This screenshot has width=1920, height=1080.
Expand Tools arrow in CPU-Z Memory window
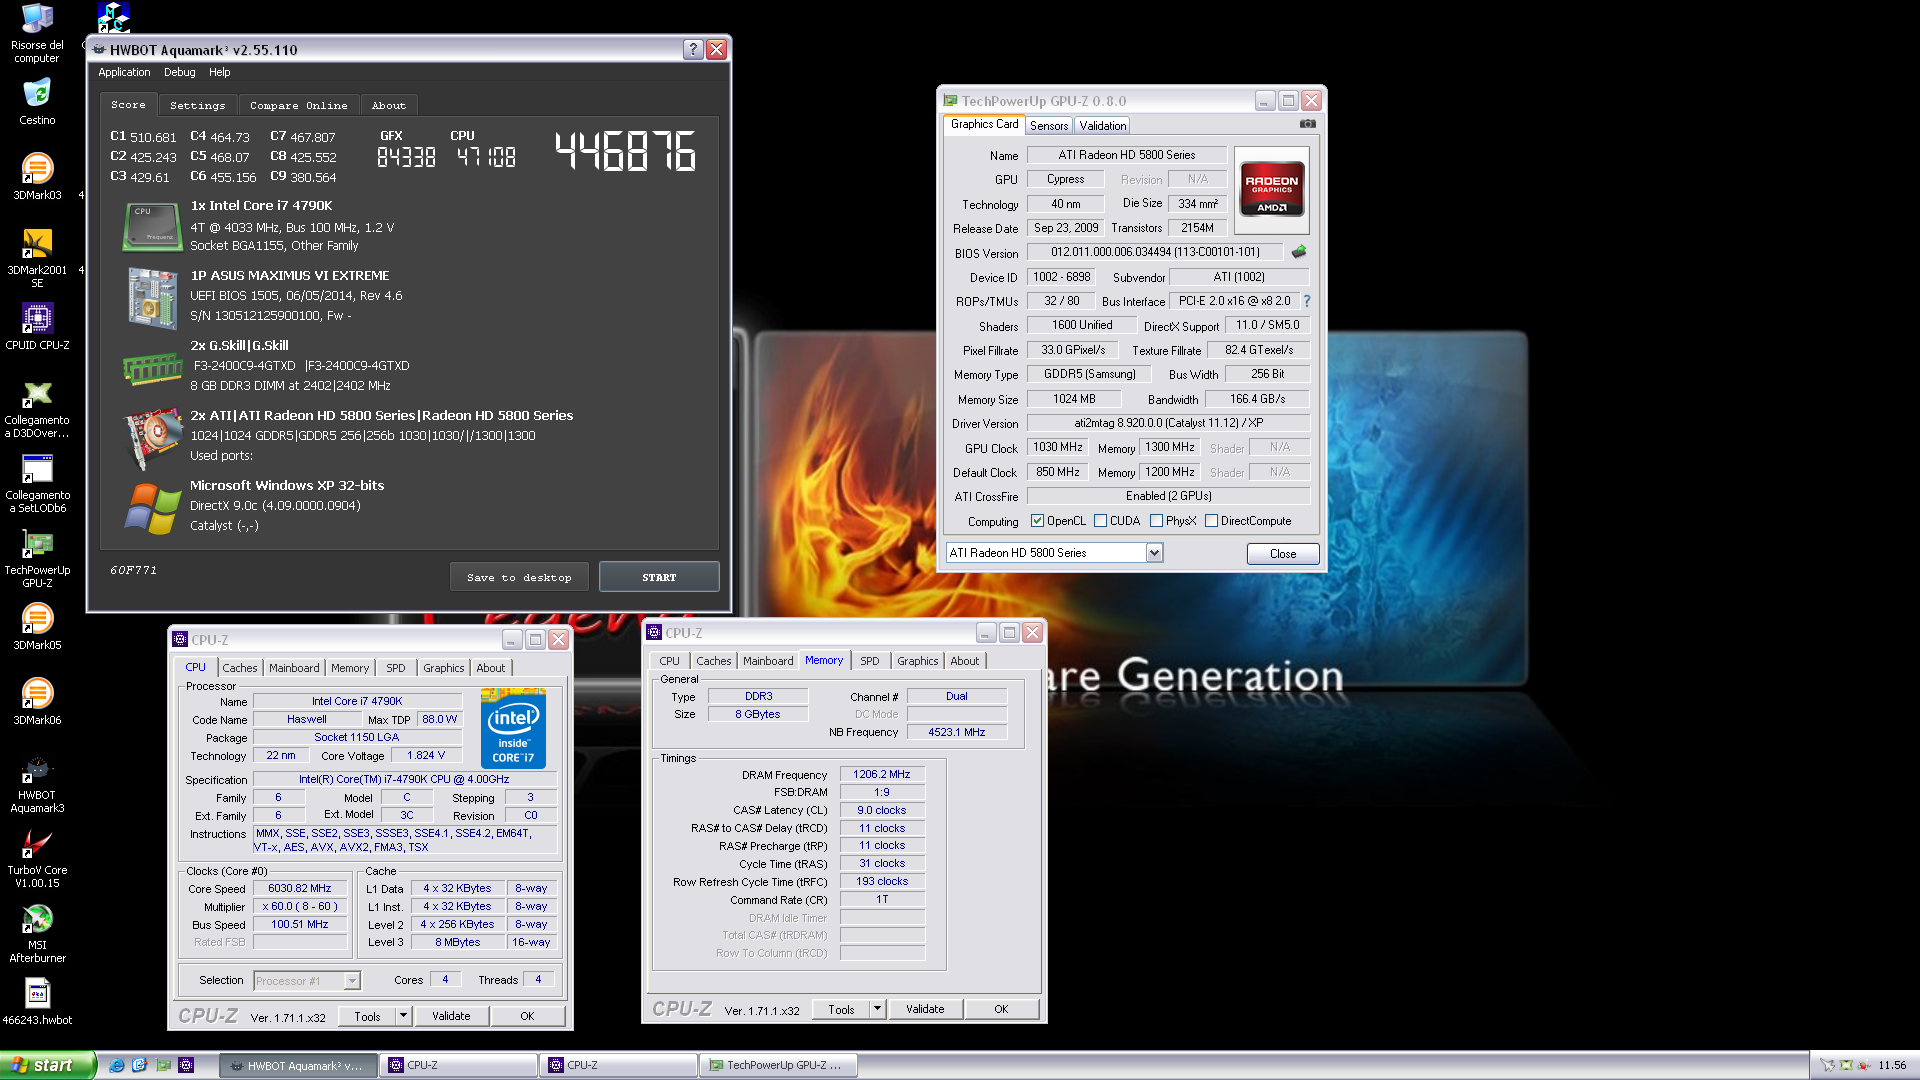877,1009
